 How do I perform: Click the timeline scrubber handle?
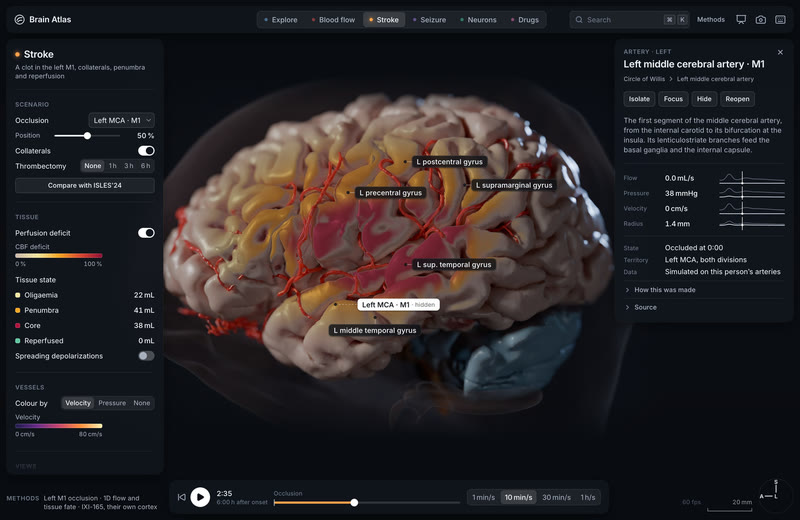[x=354, y=503]
